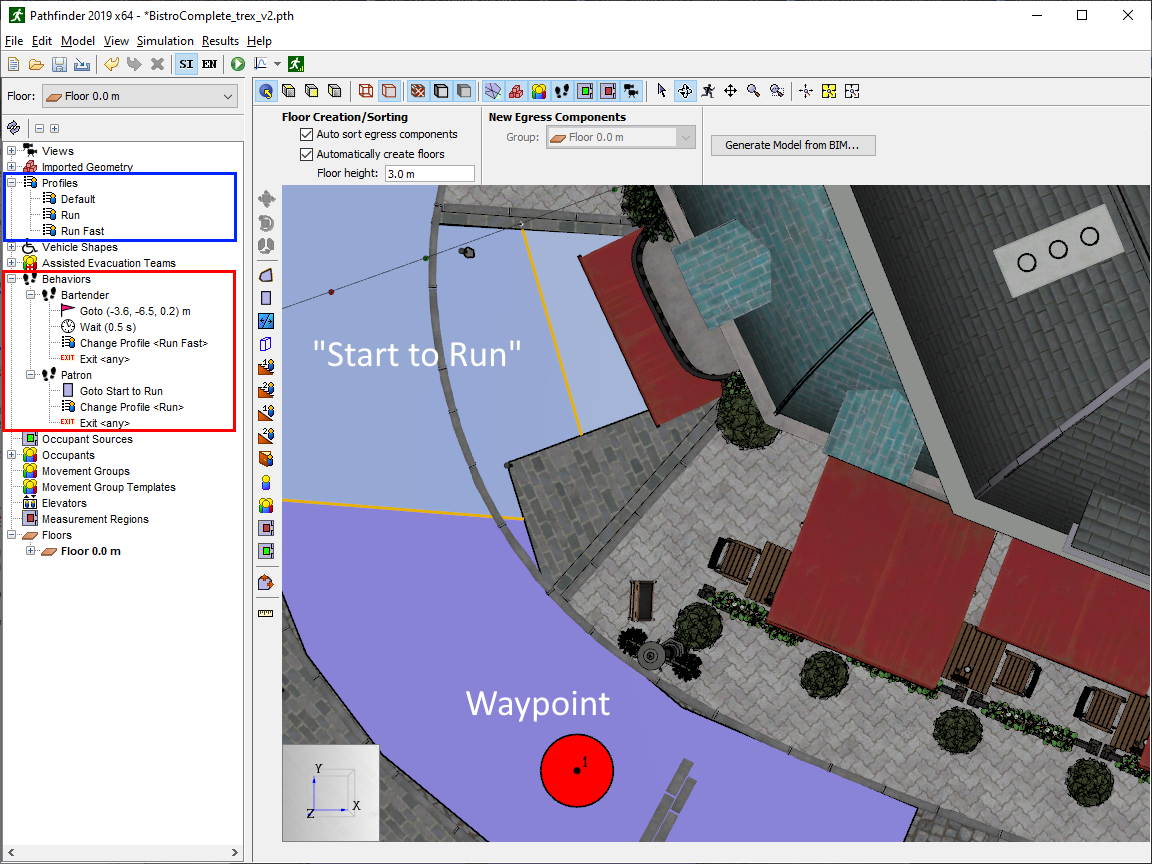Select the magnifier zoom tool

pos(753,91)
